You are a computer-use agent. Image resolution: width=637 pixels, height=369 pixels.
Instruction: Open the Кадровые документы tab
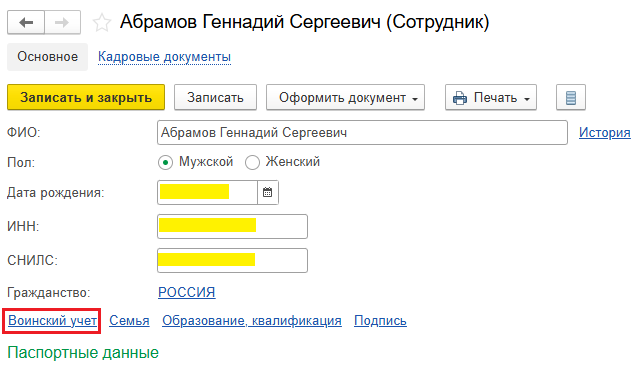pyautogui.click(x=165, y=57)
